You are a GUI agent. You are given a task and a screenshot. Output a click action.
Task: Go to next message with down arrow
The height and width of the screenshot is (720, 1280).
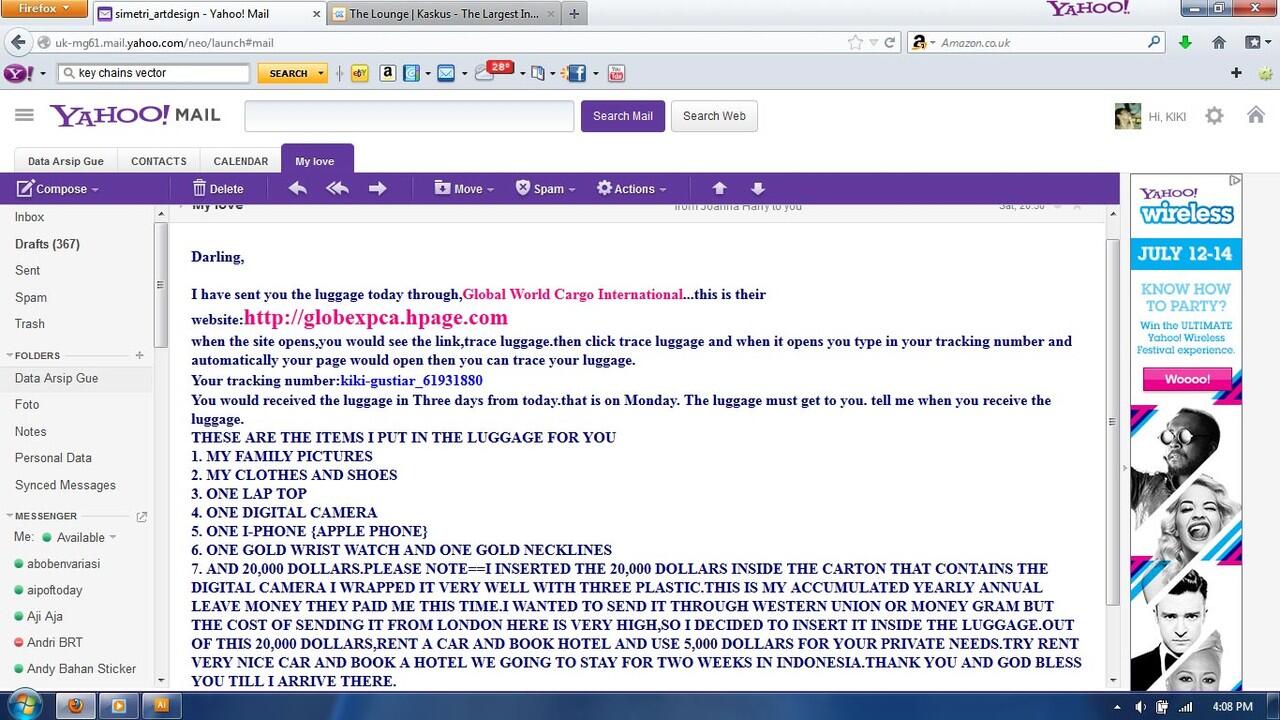tap(757, 188)
